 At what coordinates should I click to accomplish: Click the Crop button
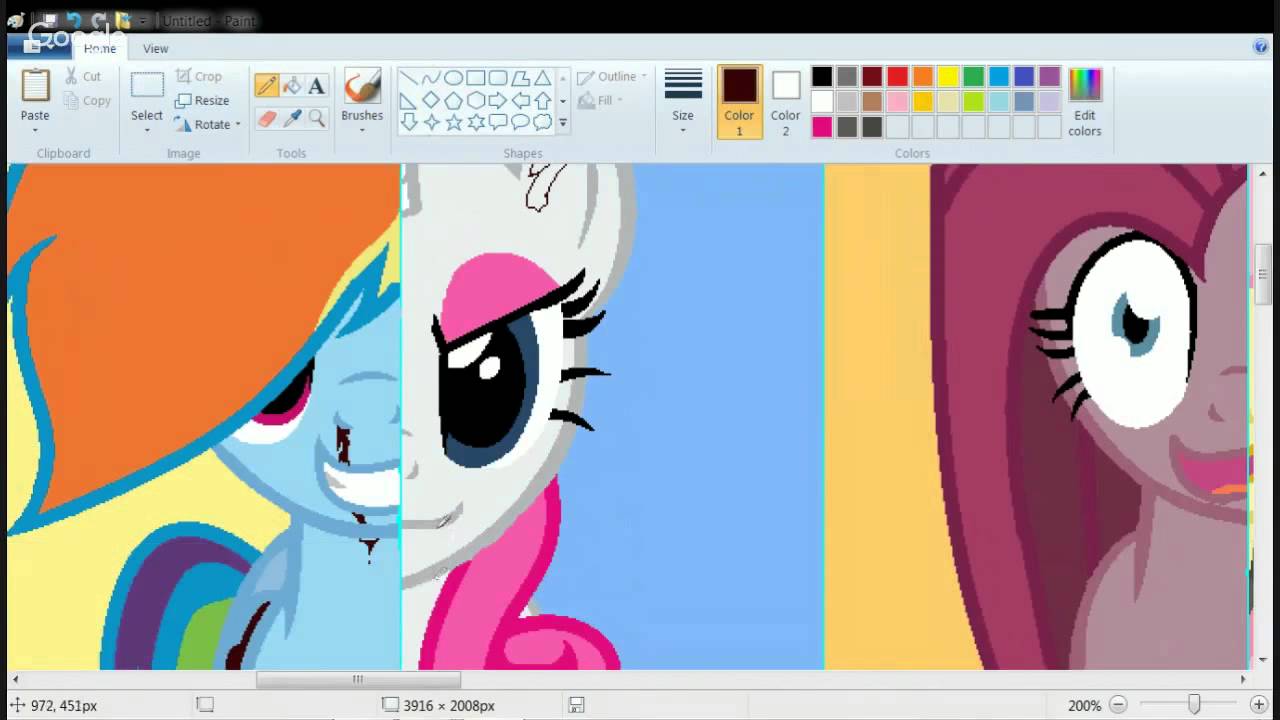click(198, 76)
